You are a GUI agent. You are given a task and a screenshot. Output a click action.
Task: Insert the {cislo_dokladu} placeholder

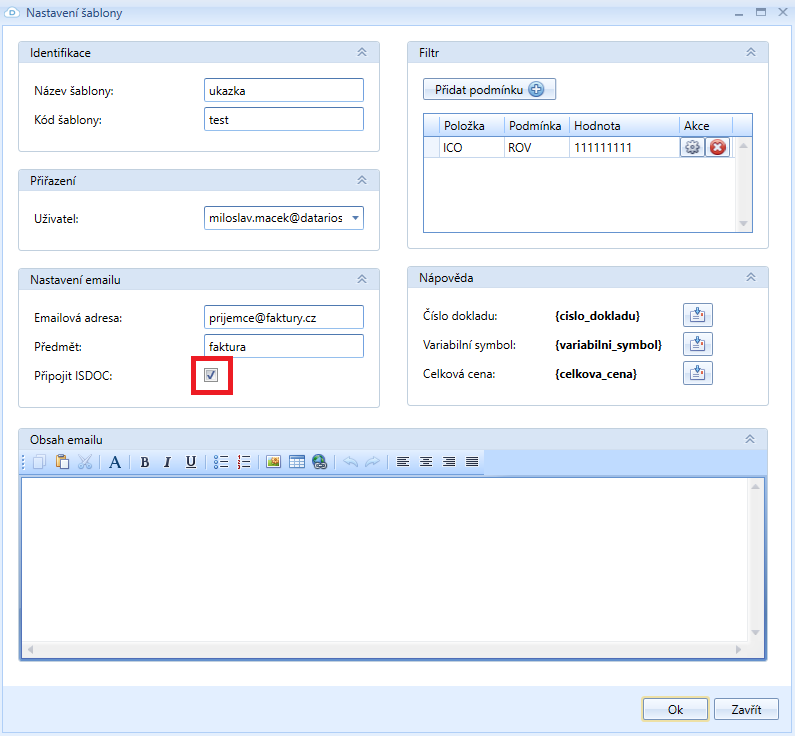pyautogui.click(x=698, y=316)
